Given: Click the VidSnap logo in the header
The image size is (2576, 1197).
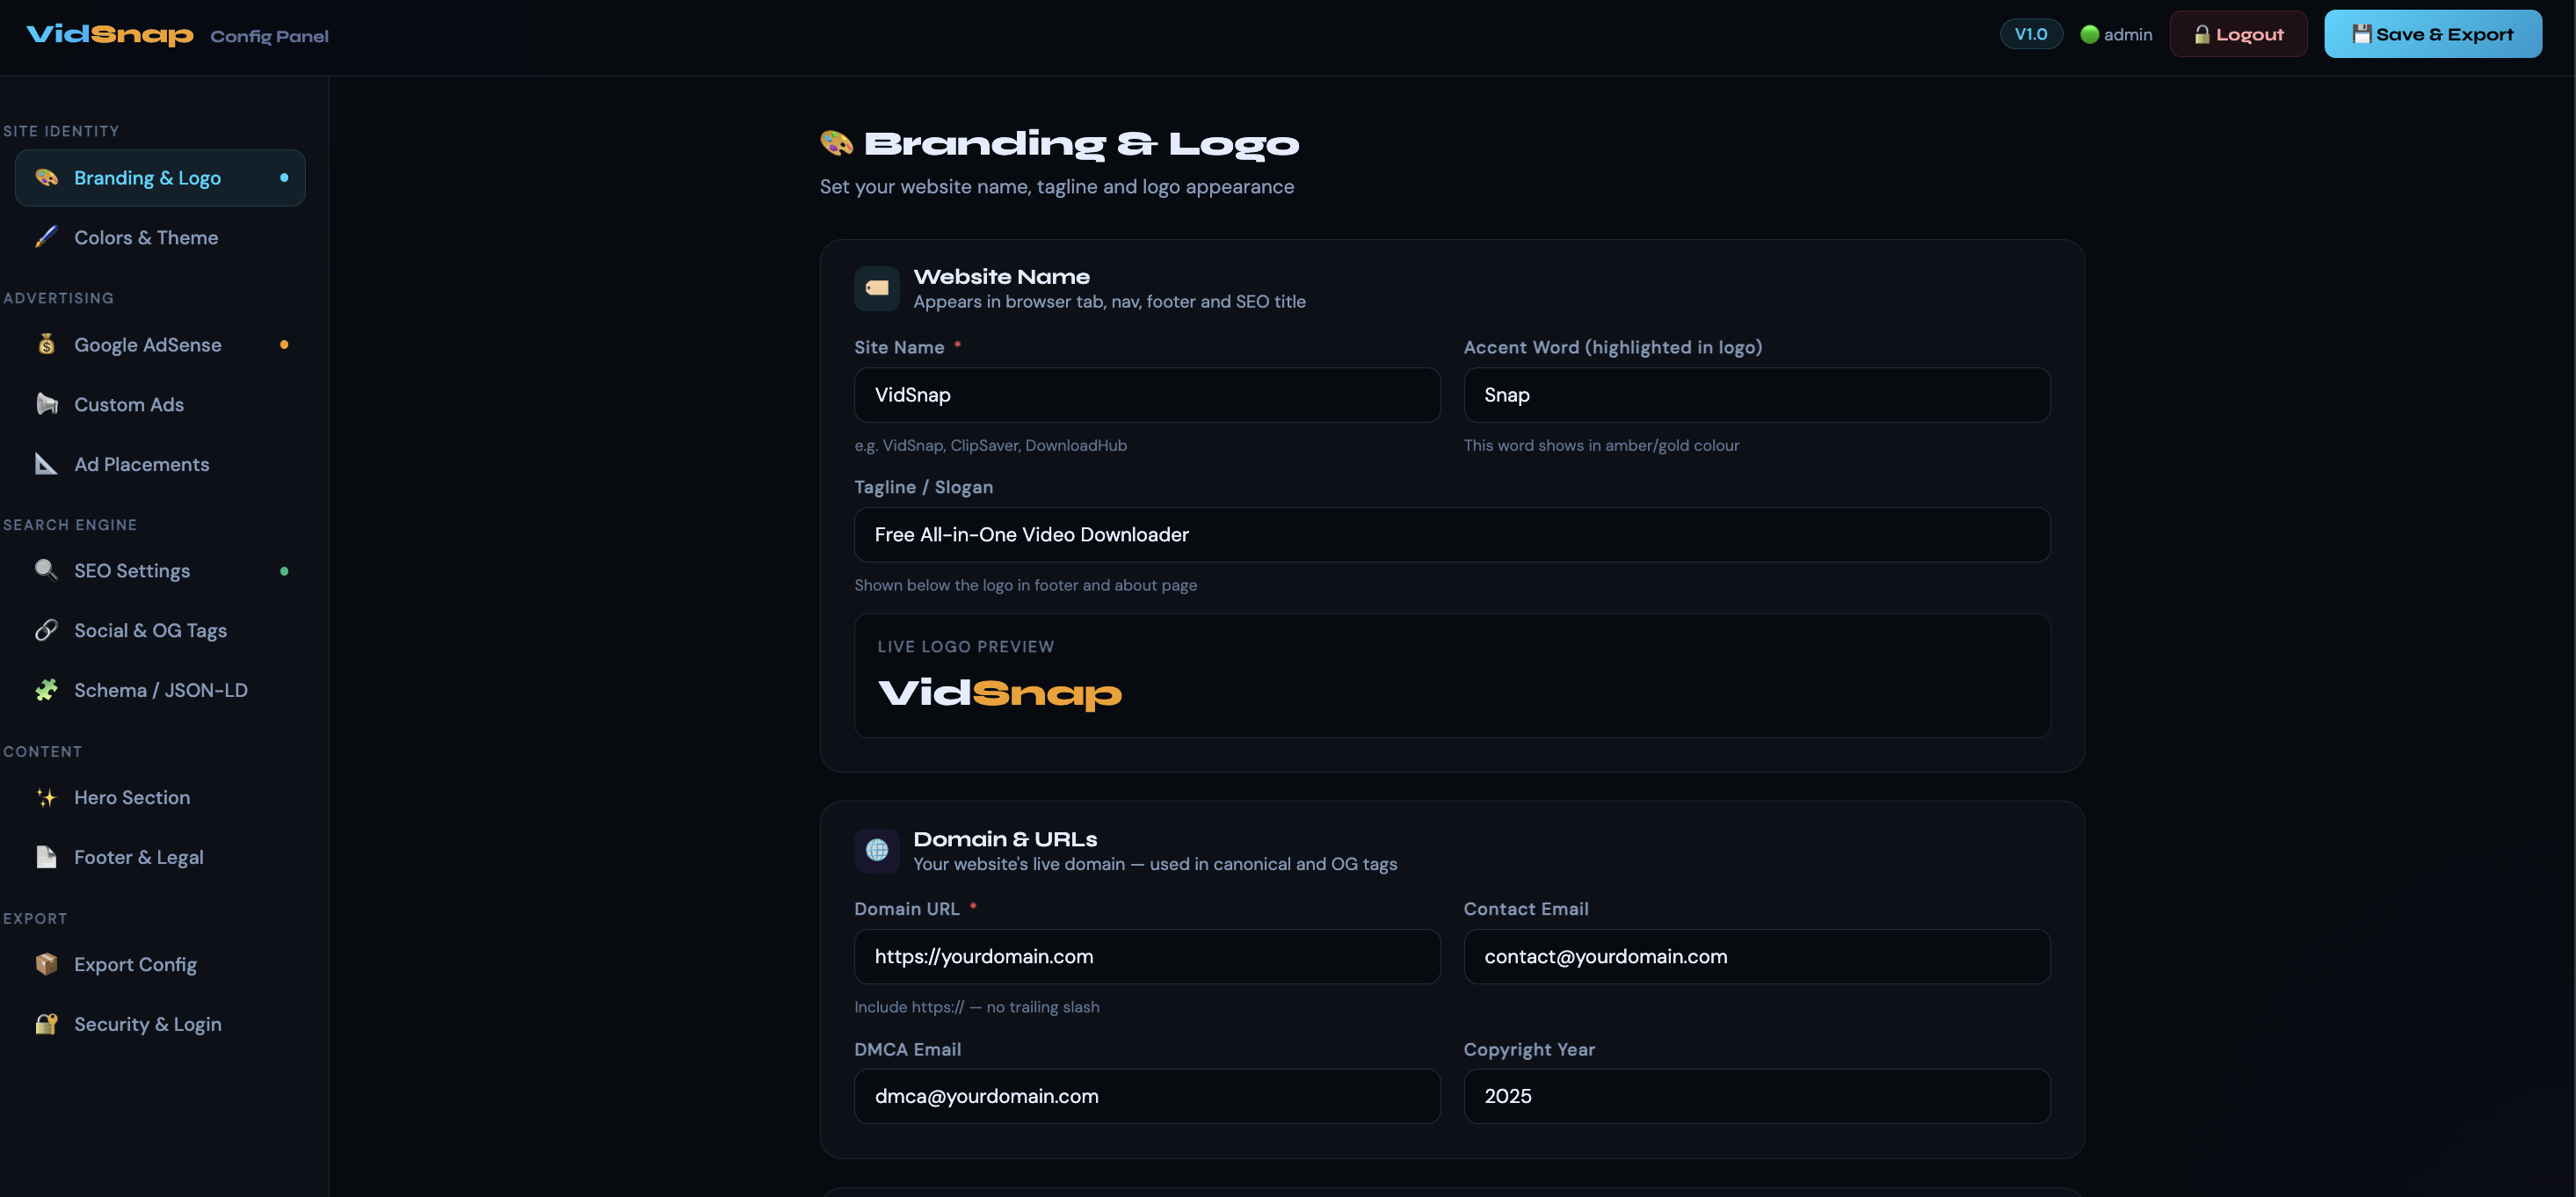Looking at the screenshot, I should click(x=110, y=35).
